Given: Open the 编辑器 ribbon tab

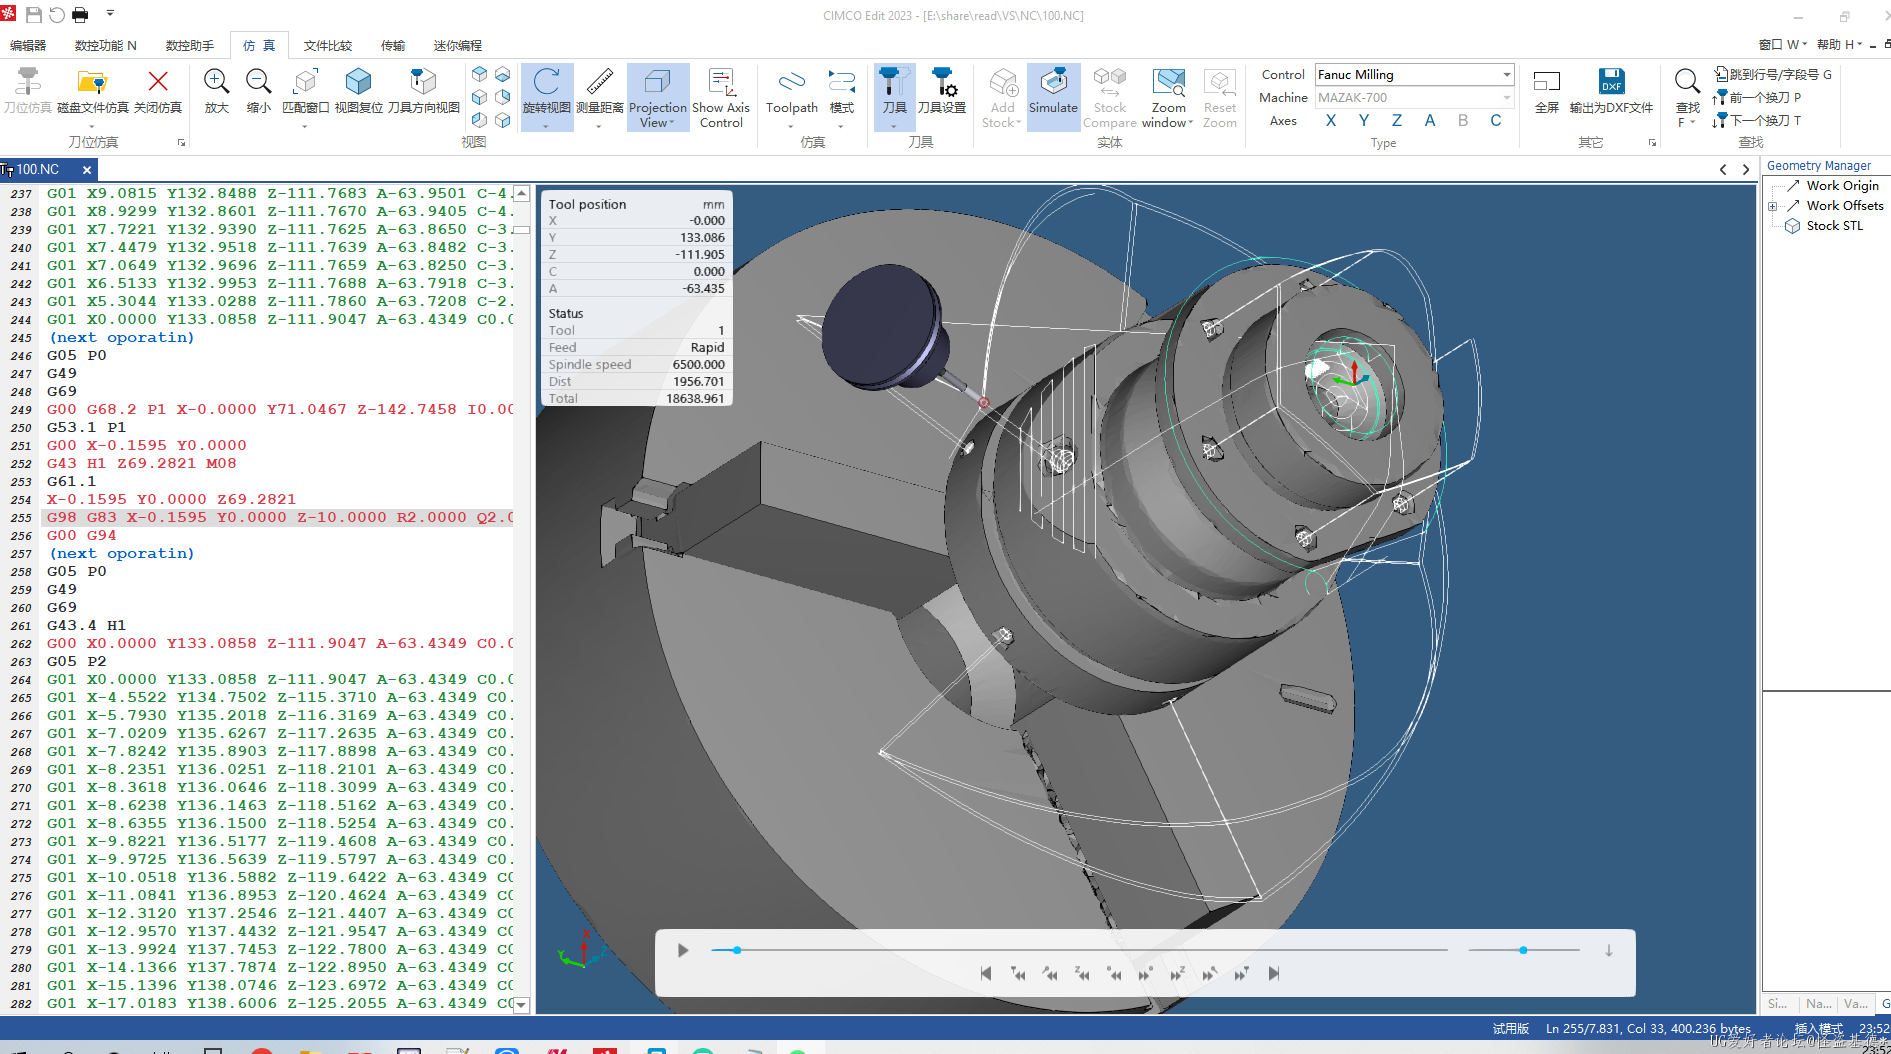Looking at the screenshot, I should point(28,45).
